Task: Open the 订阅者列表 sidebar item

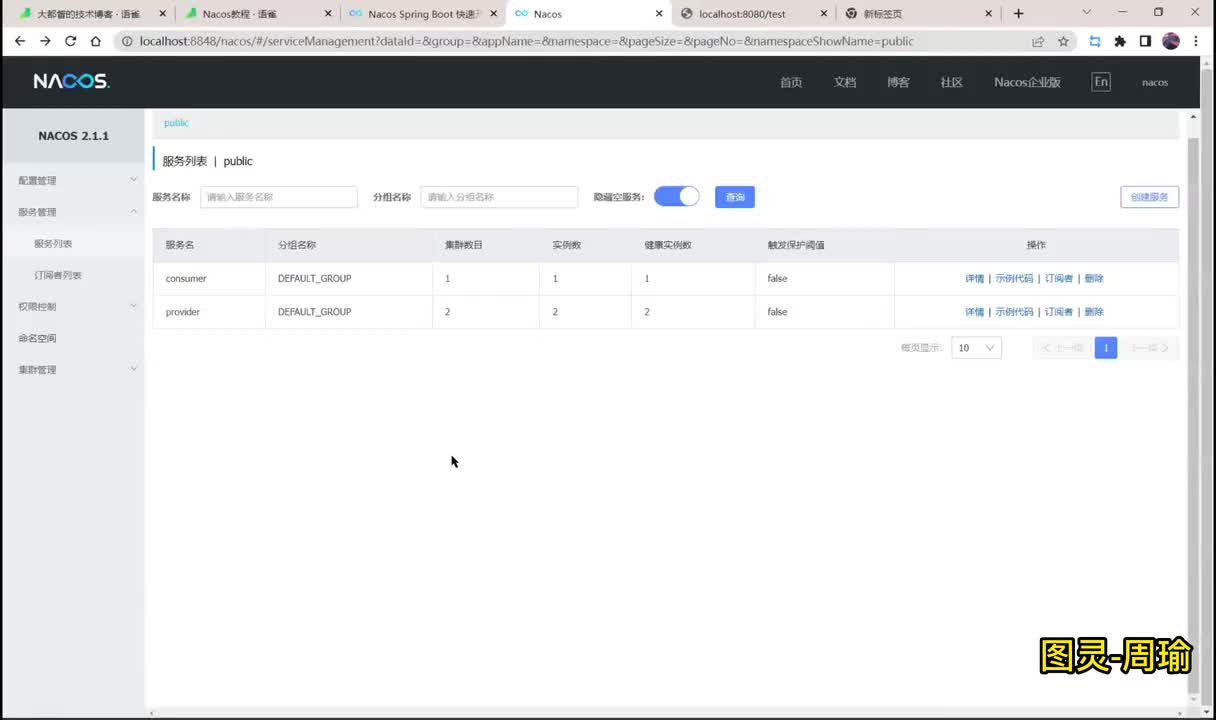Action: [58, 275]
